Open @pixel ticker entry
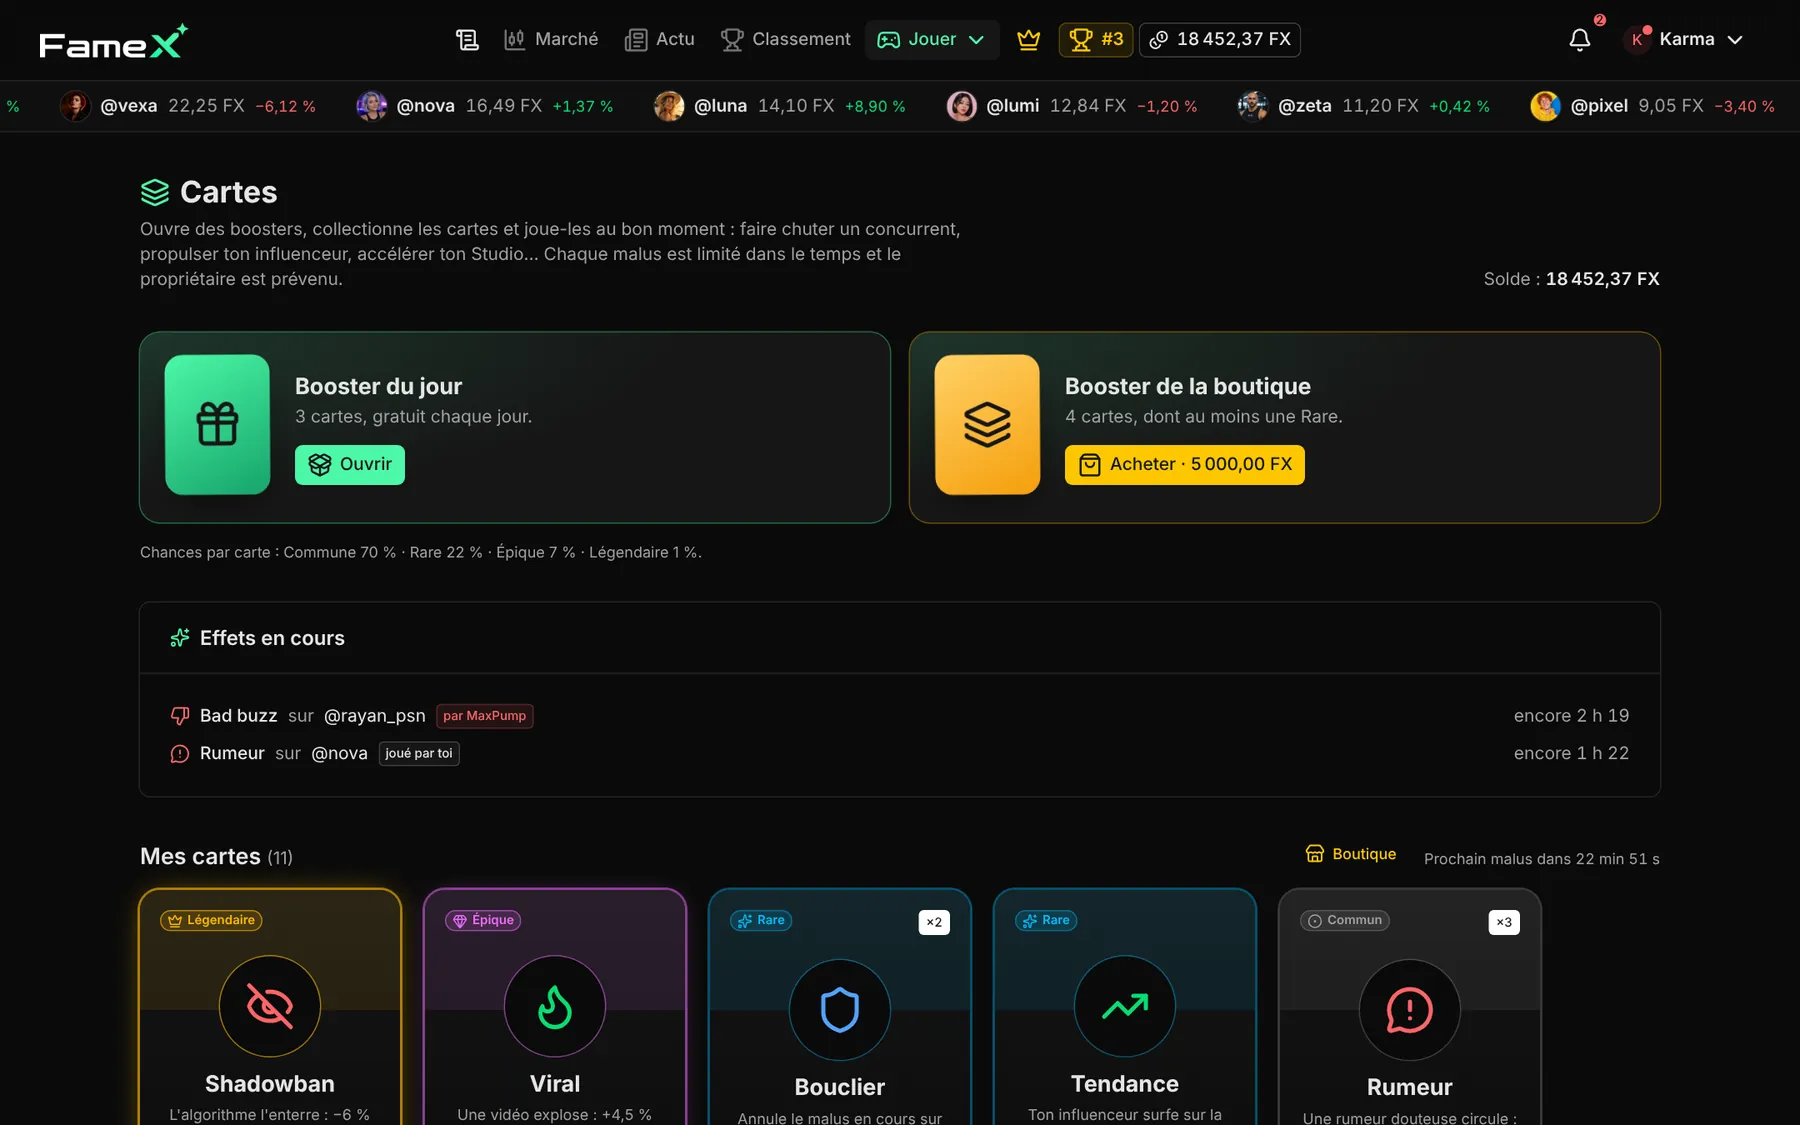 [x=1653, y=106]
